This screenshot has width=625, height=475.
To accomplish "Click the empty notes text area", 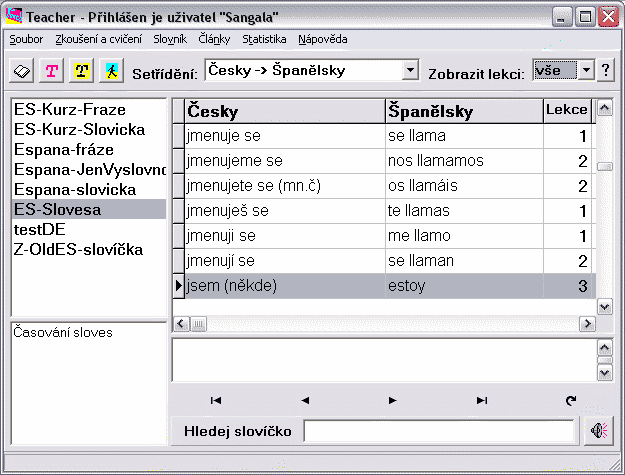I will click(x=384, y=360).
